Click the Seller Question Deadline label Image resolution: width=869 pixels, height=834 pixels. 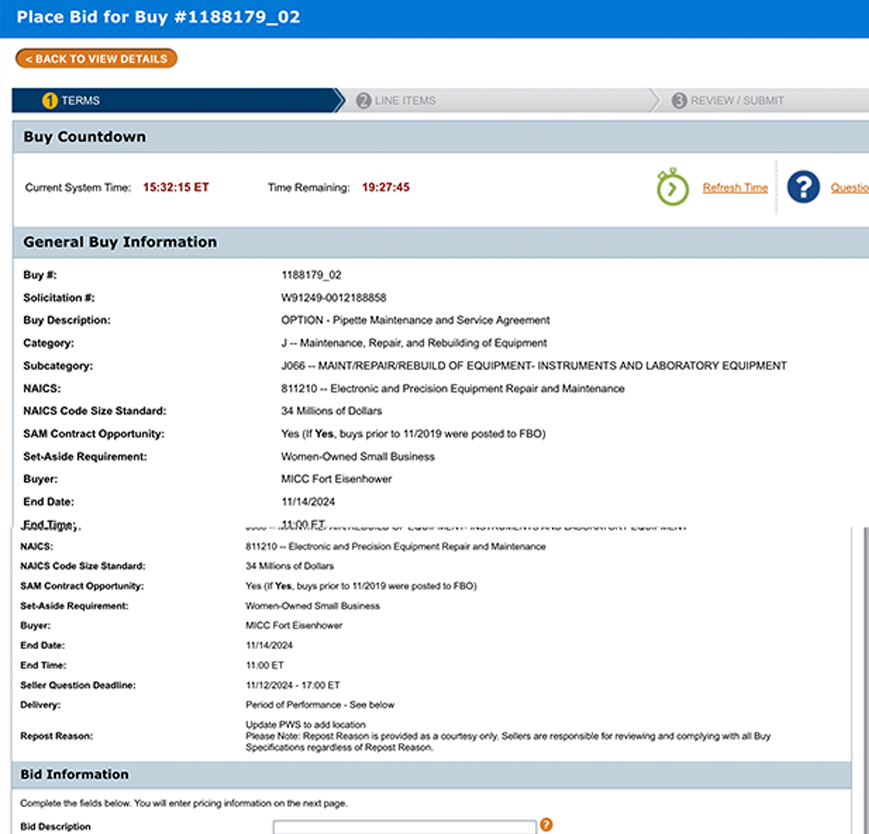(x=78, y=685)
